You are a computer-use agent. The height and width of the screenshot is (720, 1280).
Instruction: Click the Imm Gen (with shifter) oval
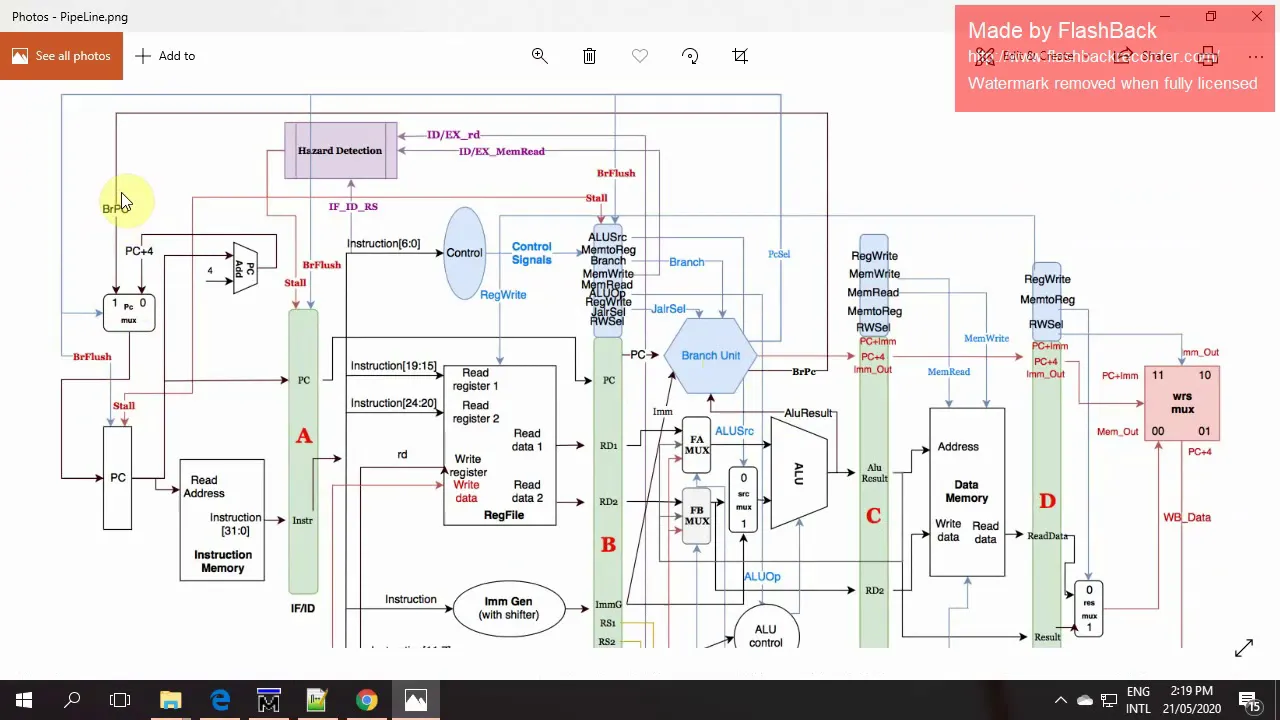[508, 608]
